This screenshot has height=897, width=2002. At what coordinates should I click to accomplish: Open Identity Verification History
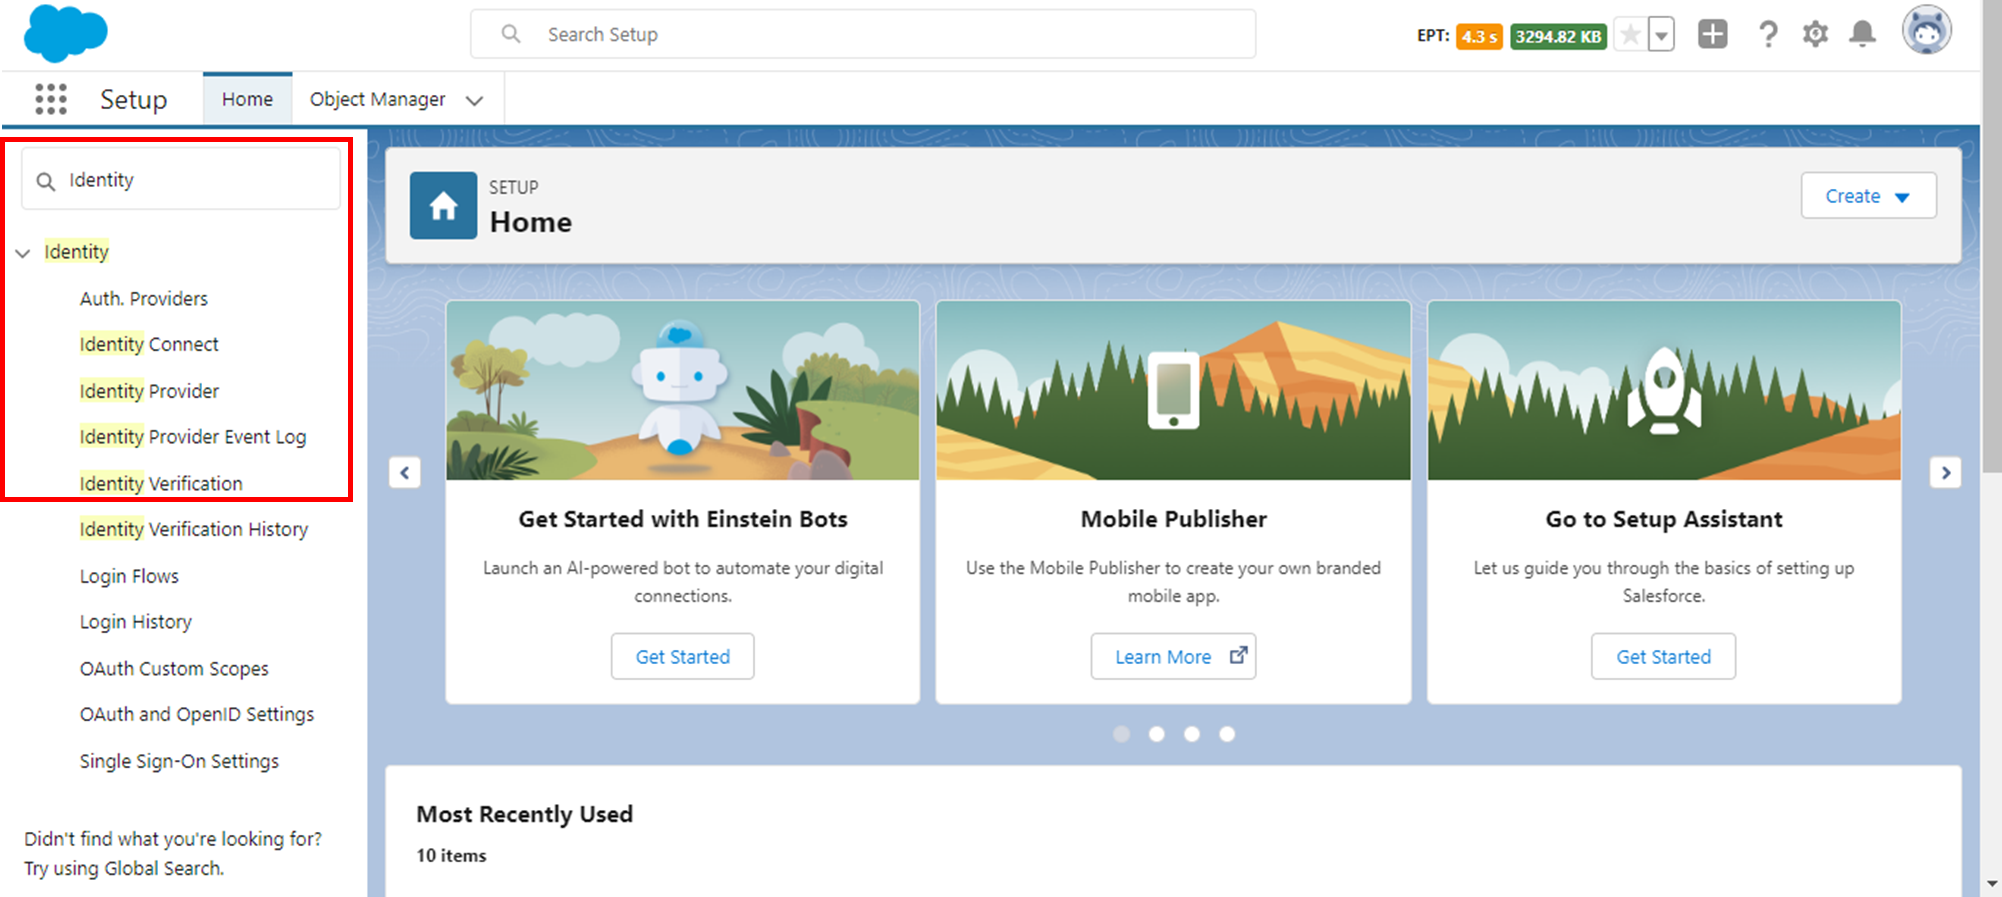click(194, 529)
